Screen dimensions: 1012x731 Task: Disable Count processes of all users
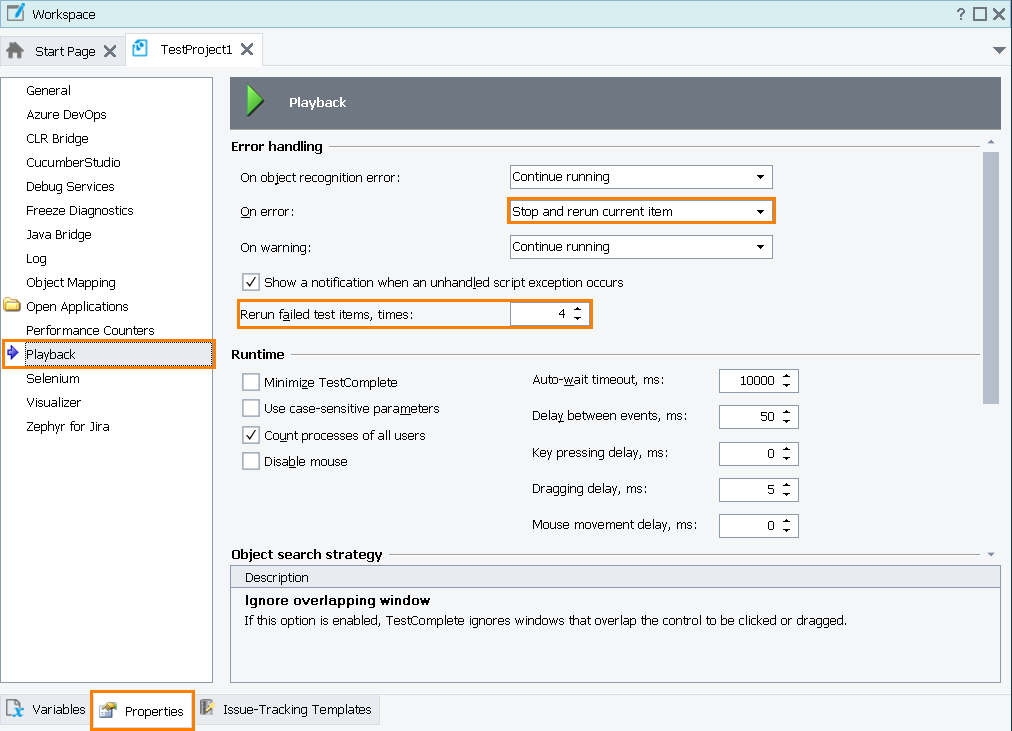tap(251, 435)
